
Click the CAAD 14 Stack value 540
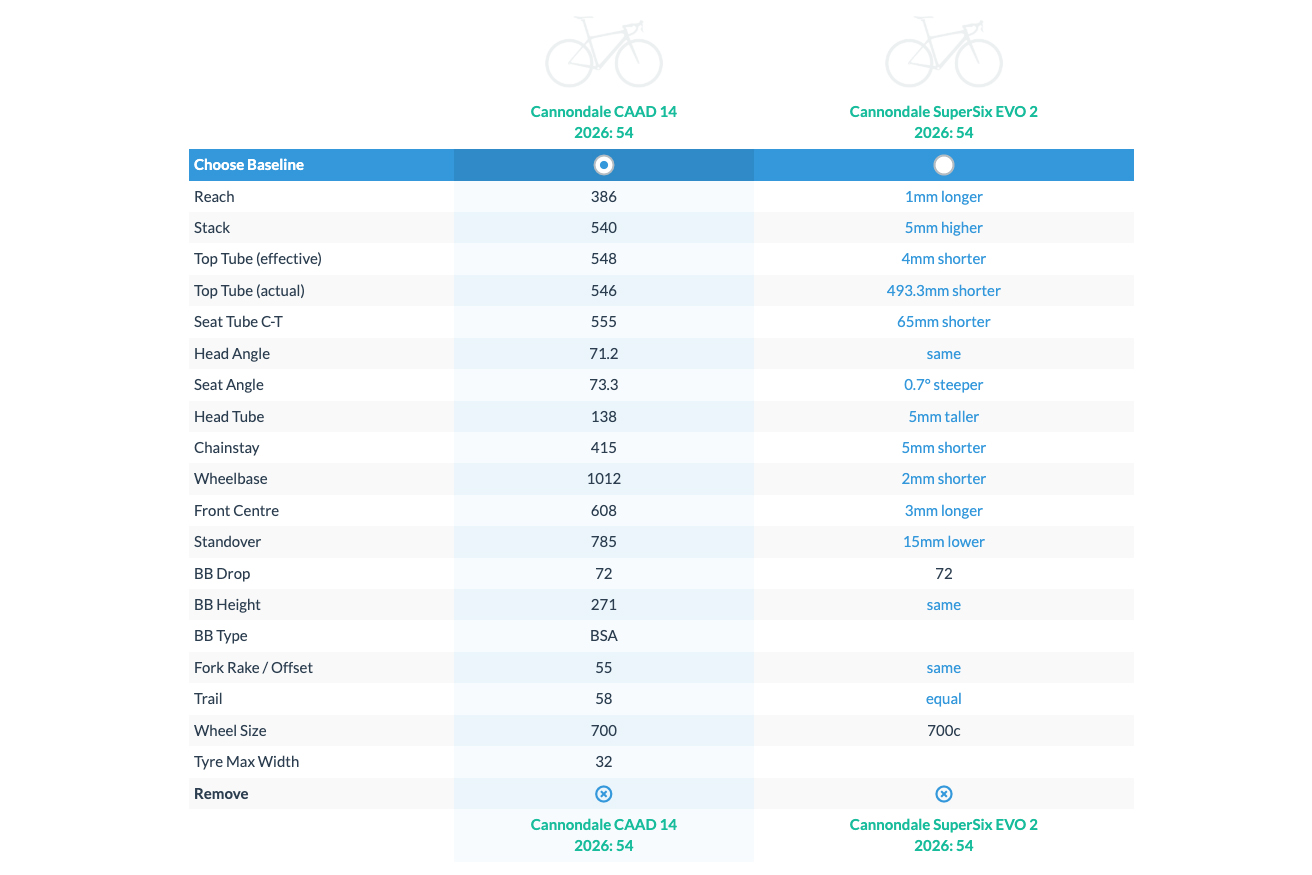click(604, 228)
